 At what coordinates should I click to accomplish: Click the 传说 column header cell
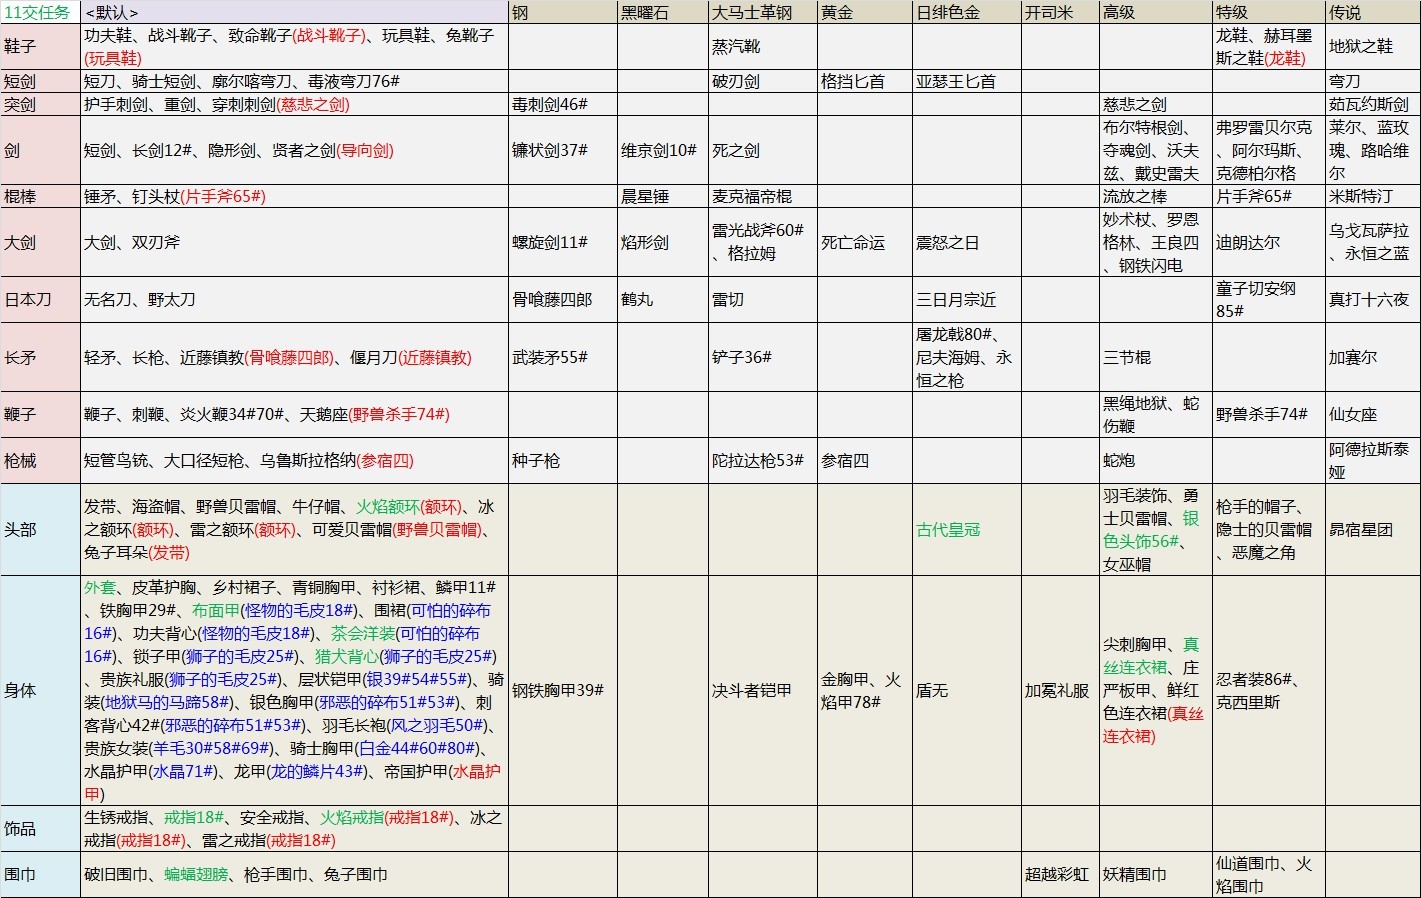pos(1345,12)
